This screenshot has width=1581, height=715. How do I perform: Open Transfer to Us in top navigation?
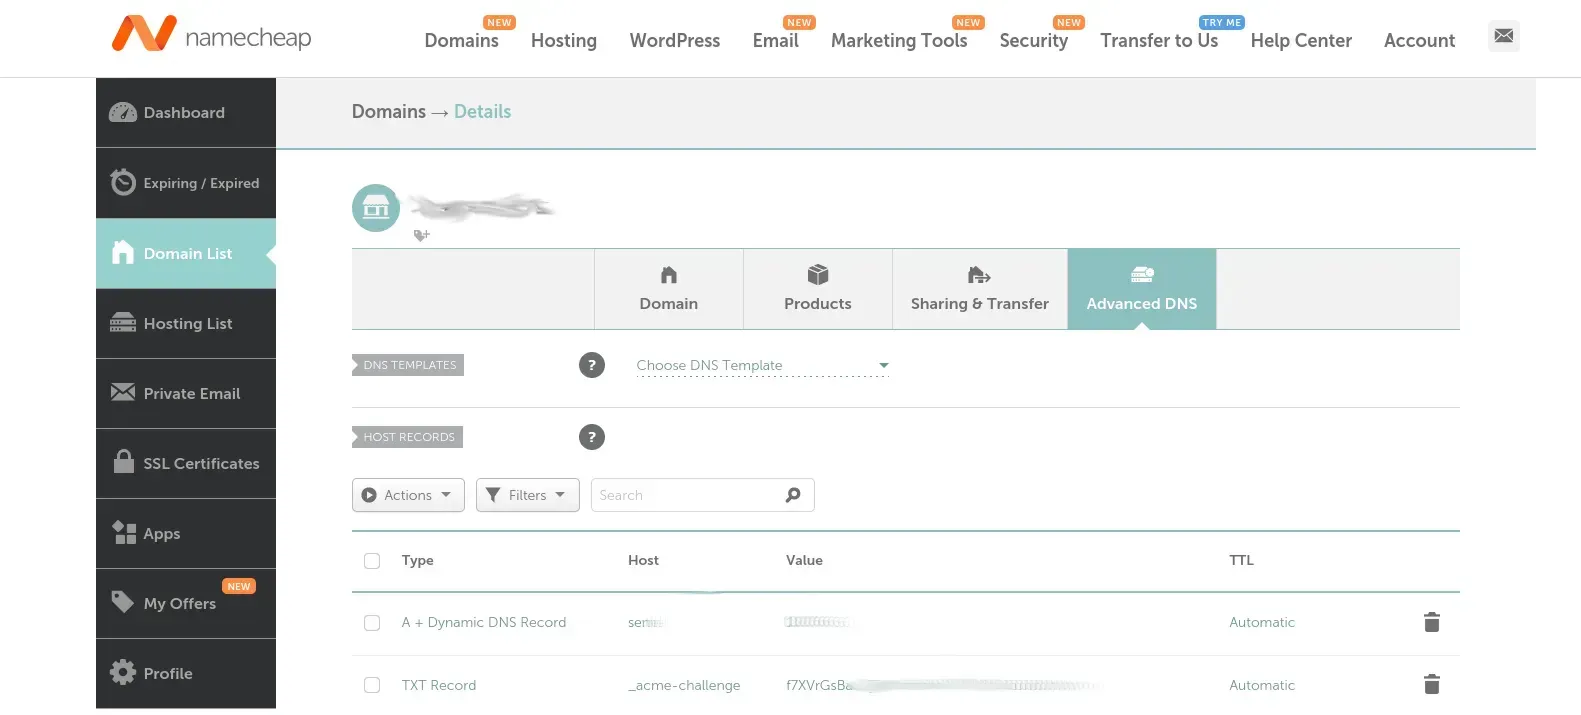coord(1159,40)
